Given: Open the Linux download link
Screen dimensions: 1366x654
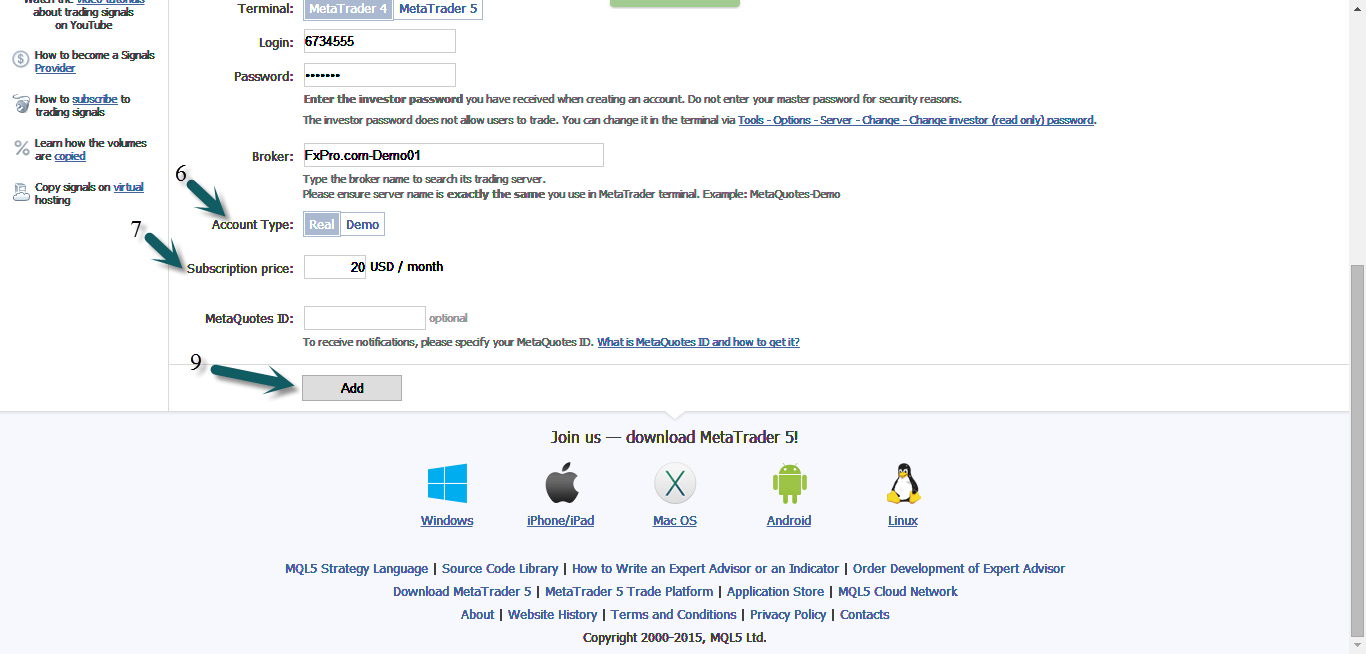Looking at the screenshot, I should click(x=903, y=521).
